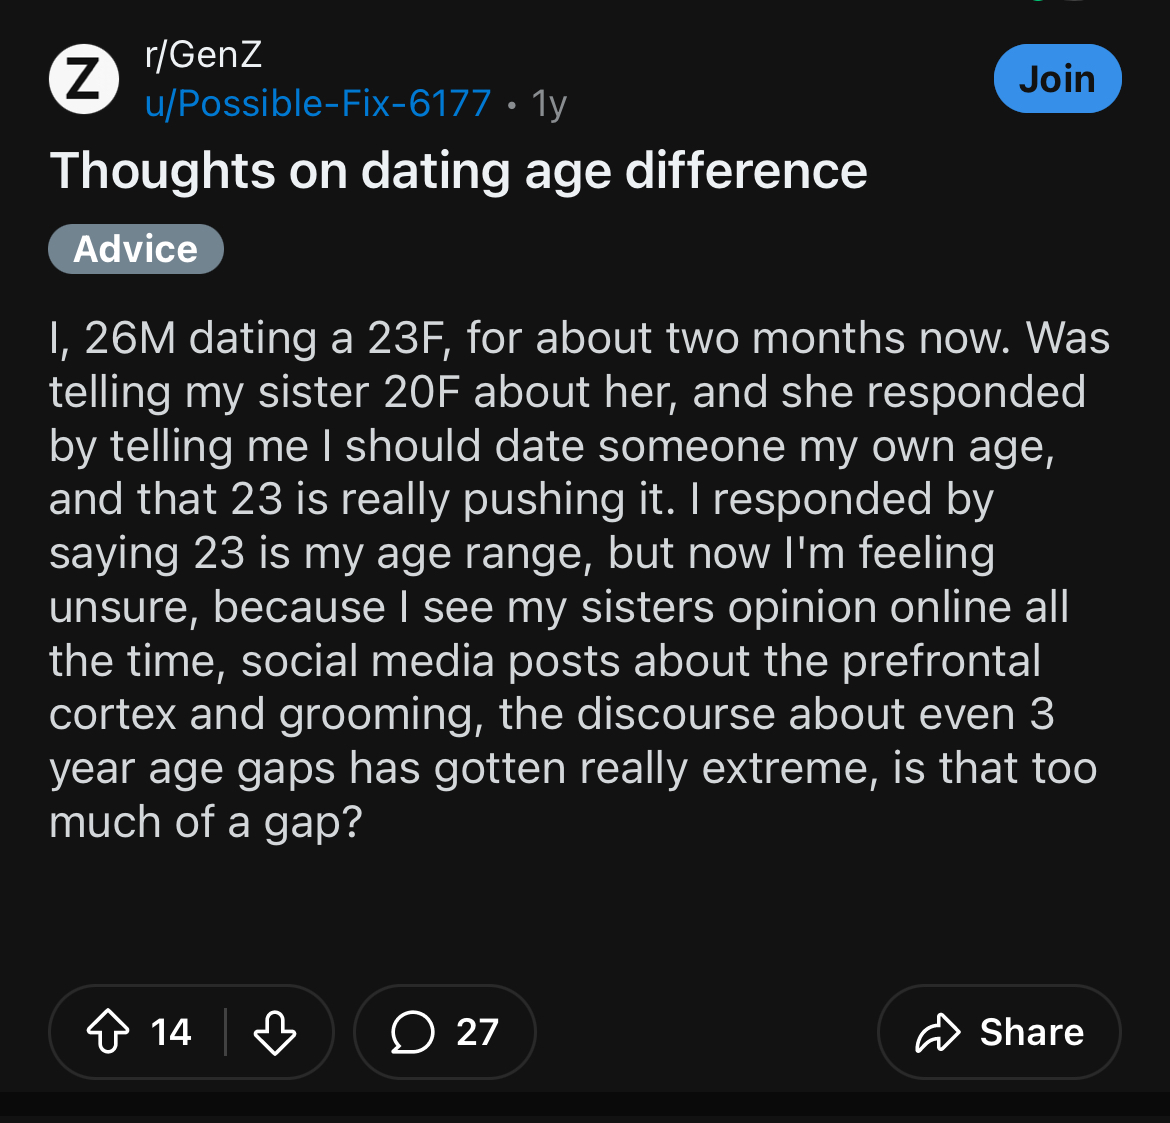Select the gray Advice flair pill

point(136,249)
